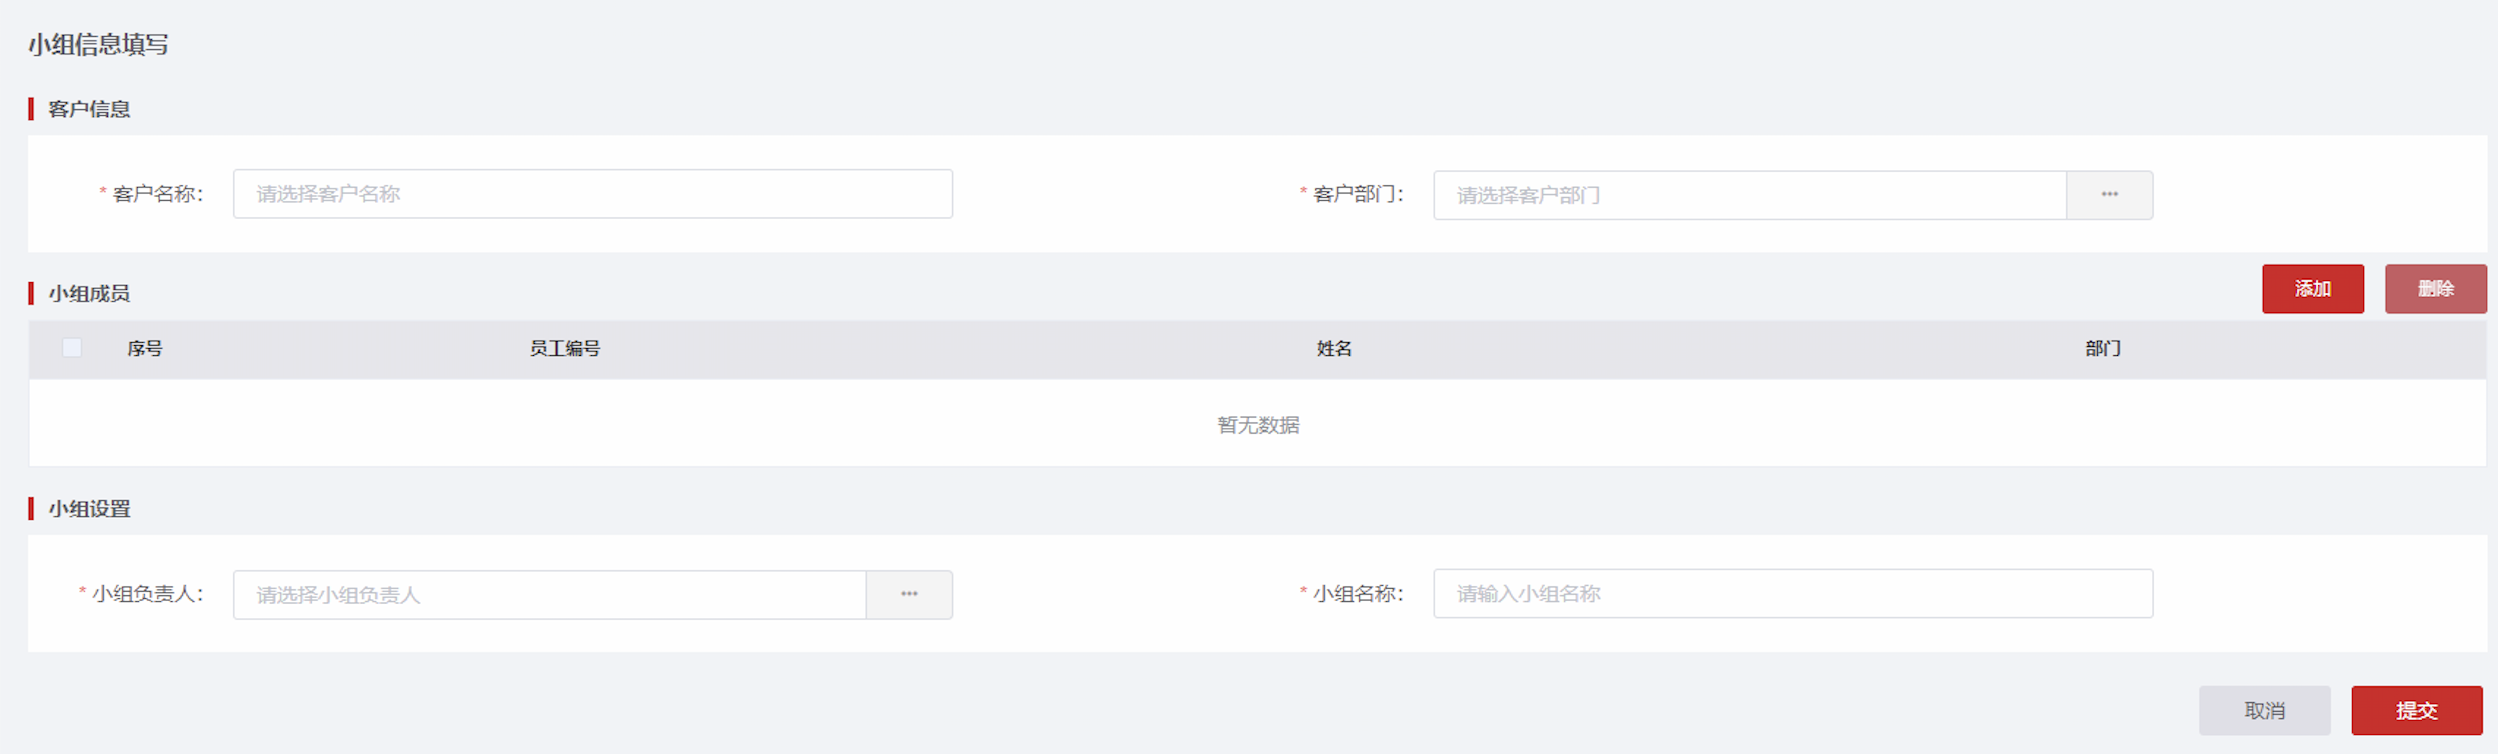Screen dimensions: 2498x754
Task: Click the 客户信息 section heading
Action: (89, 109)
